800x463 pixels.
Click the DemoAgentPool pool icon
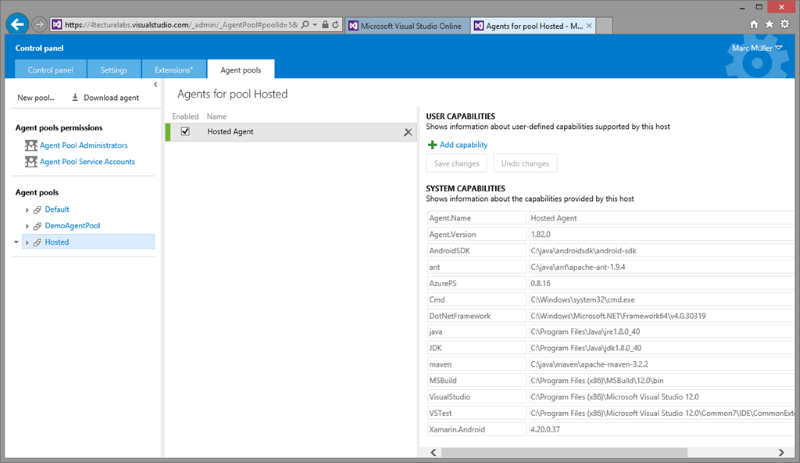tap(37, 226)
